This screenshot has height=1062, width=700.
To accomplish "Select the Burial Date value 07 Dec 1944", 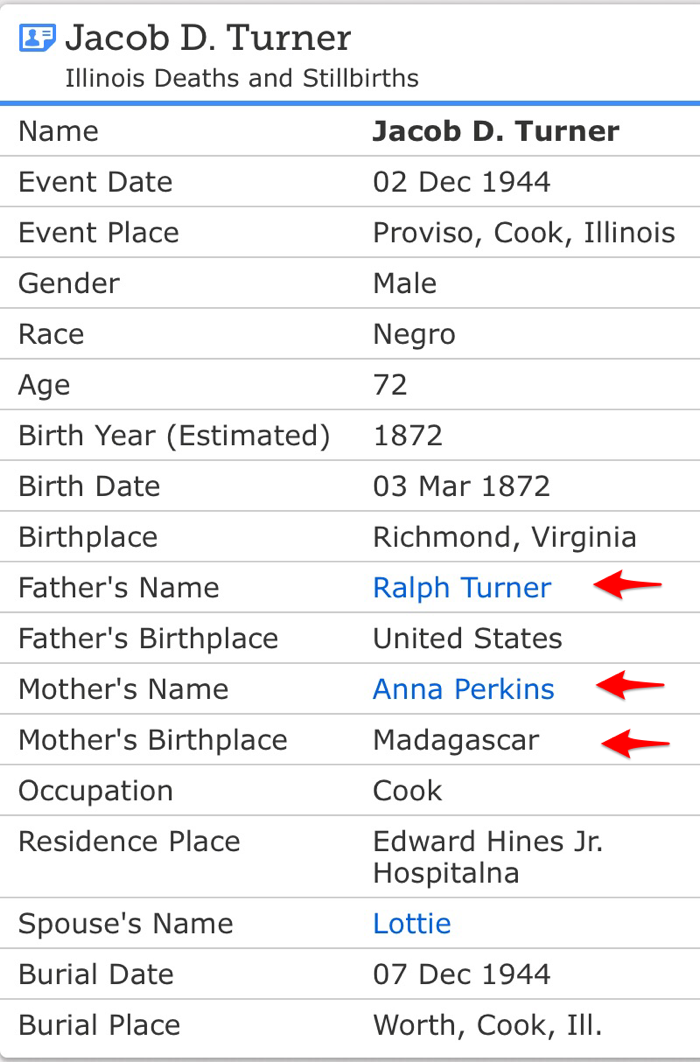I will [461, 974].
